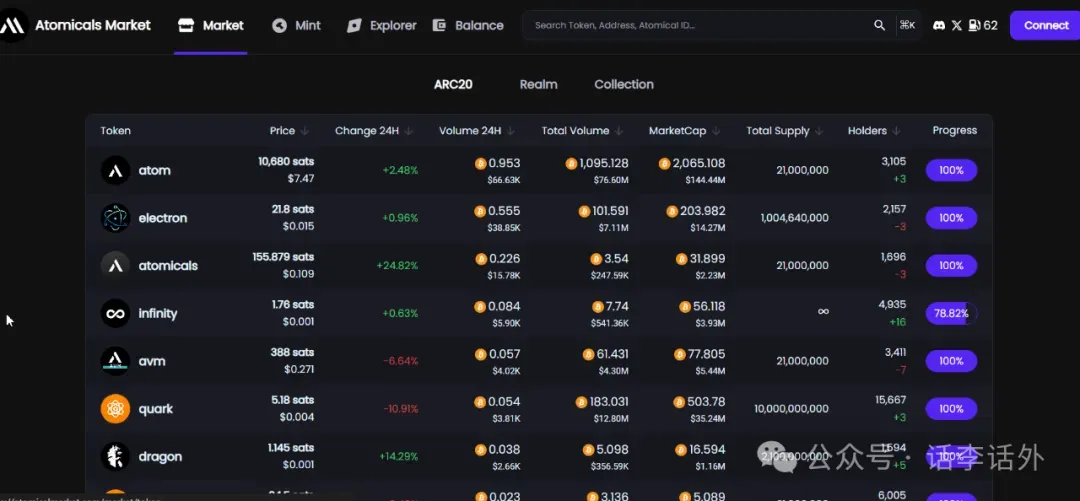This screenshot has width=1080, height=501.
Task: Click the ⌘K shortcut badge
Action: [x=907, y=25]
